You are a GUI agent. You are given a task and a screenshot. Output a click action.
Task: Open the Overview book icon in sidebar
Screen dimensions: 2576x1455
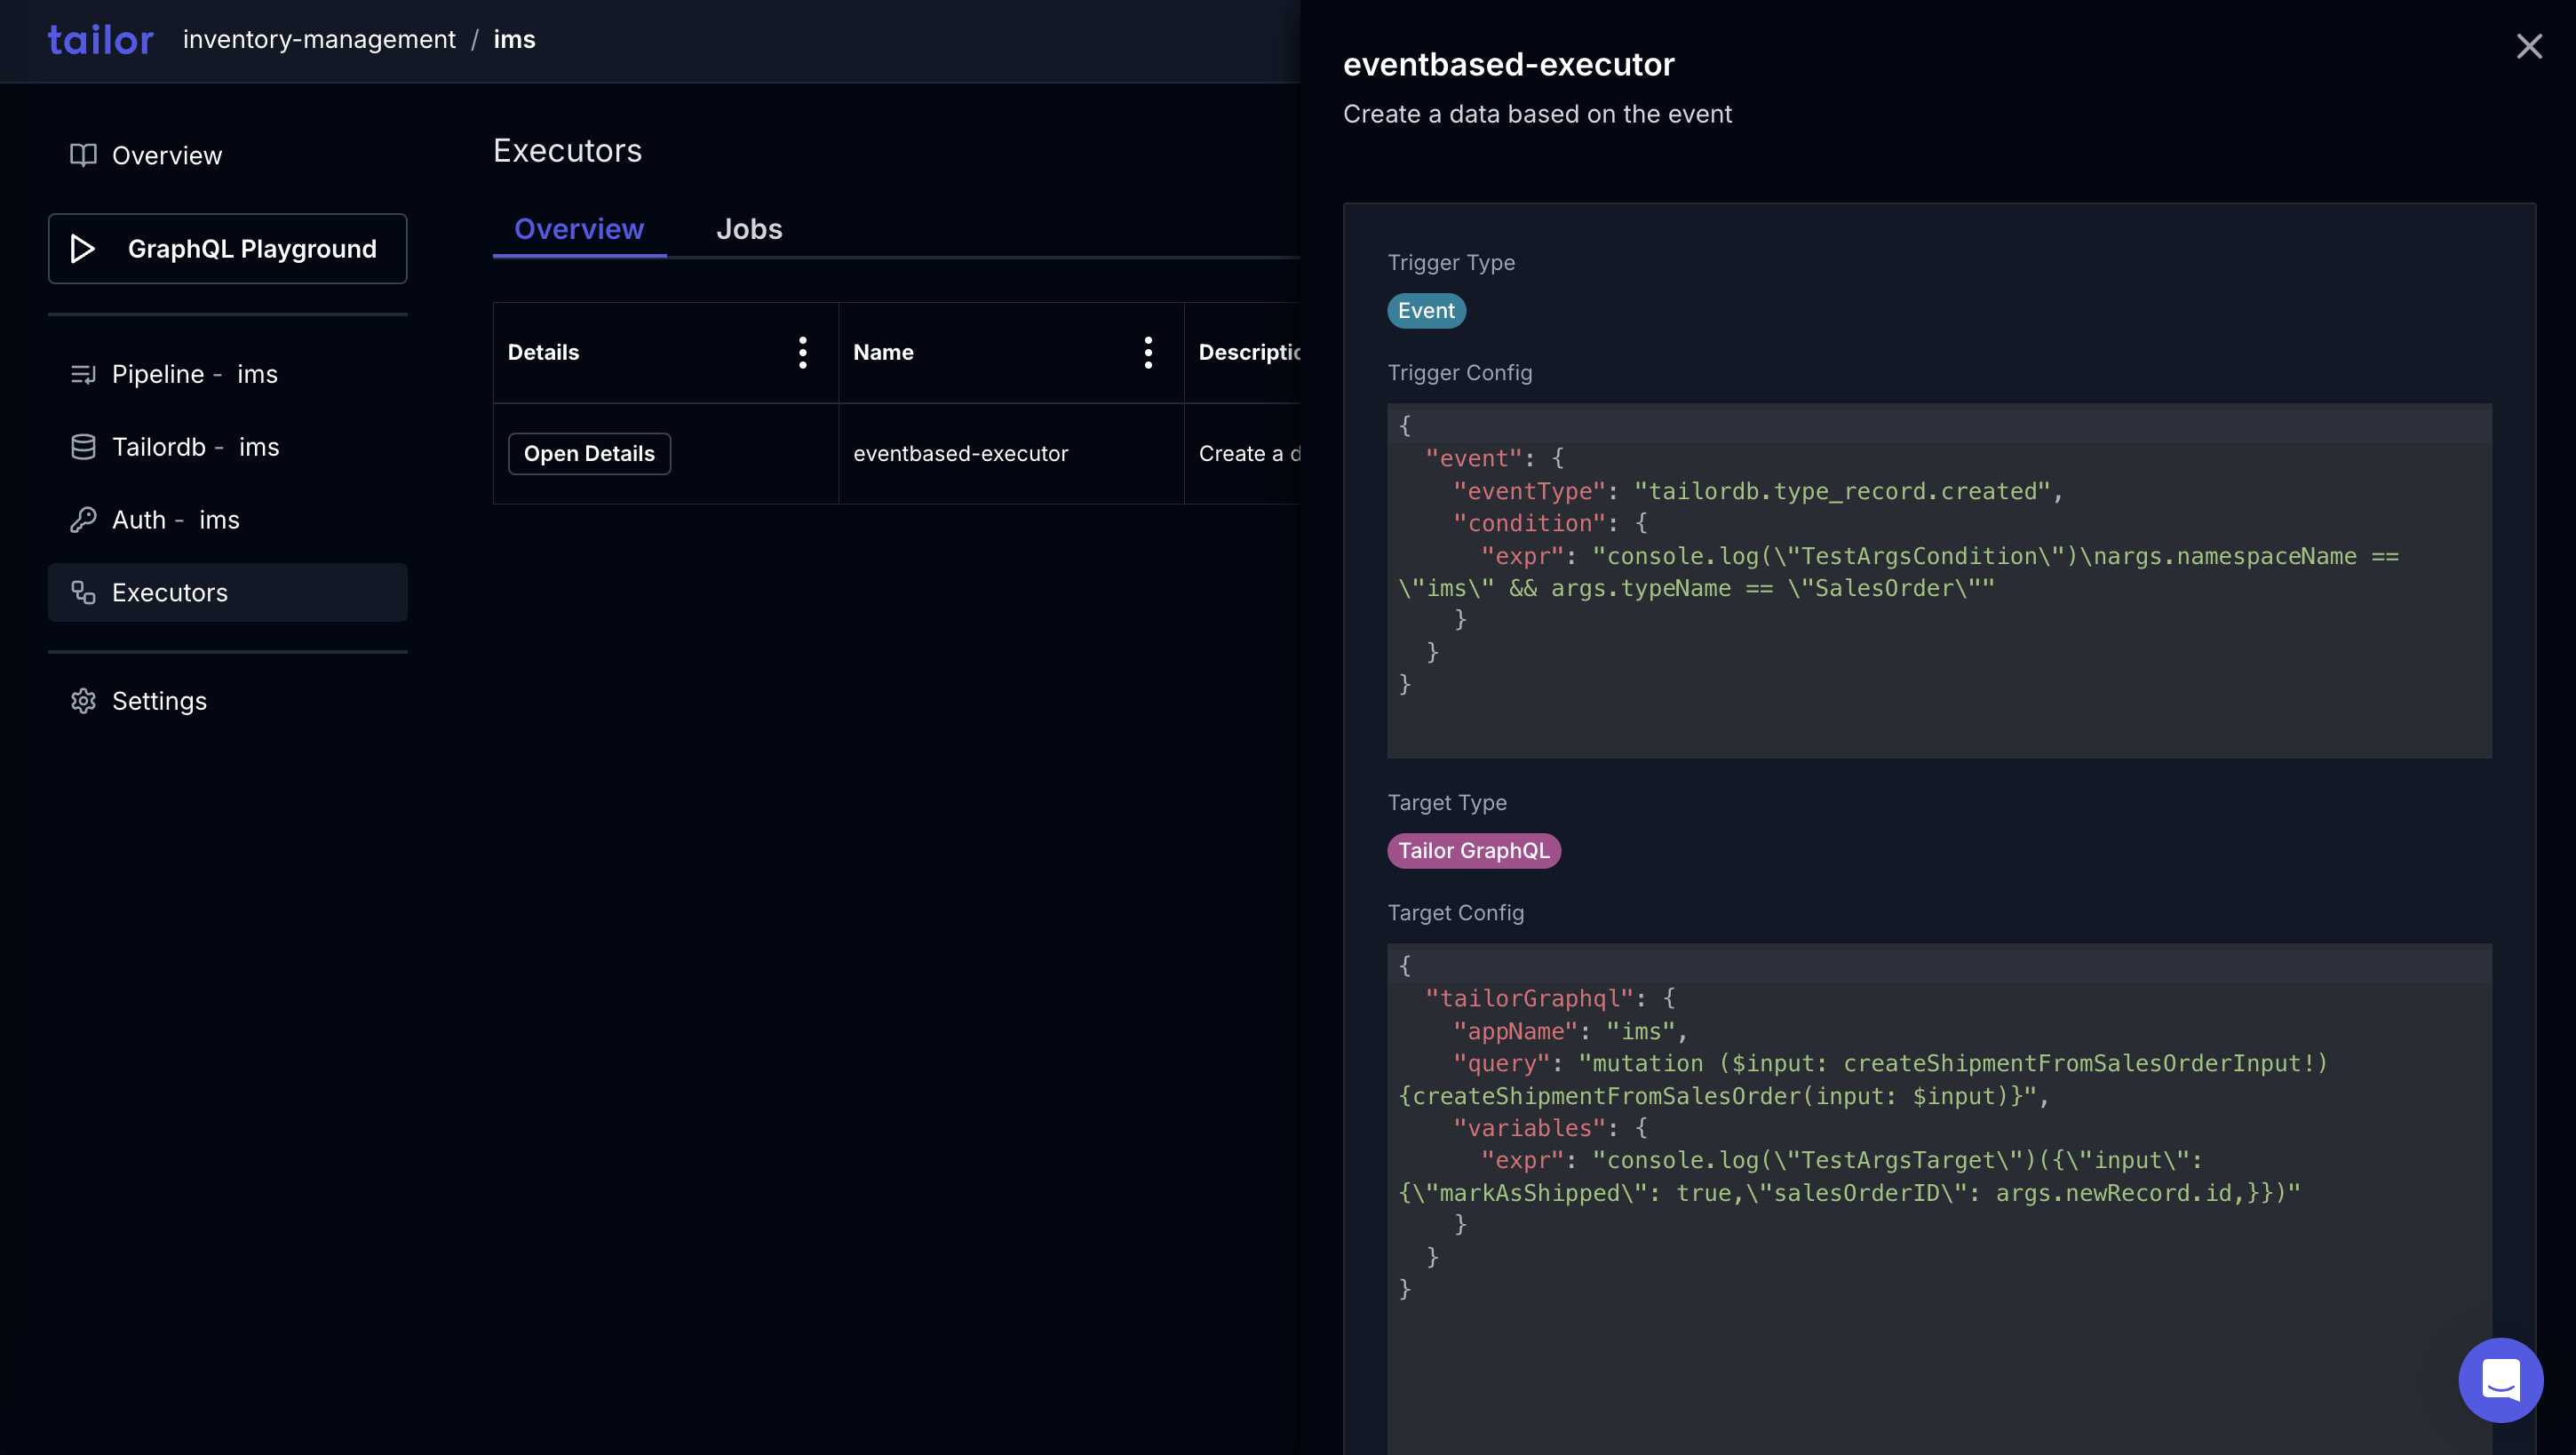83,155
